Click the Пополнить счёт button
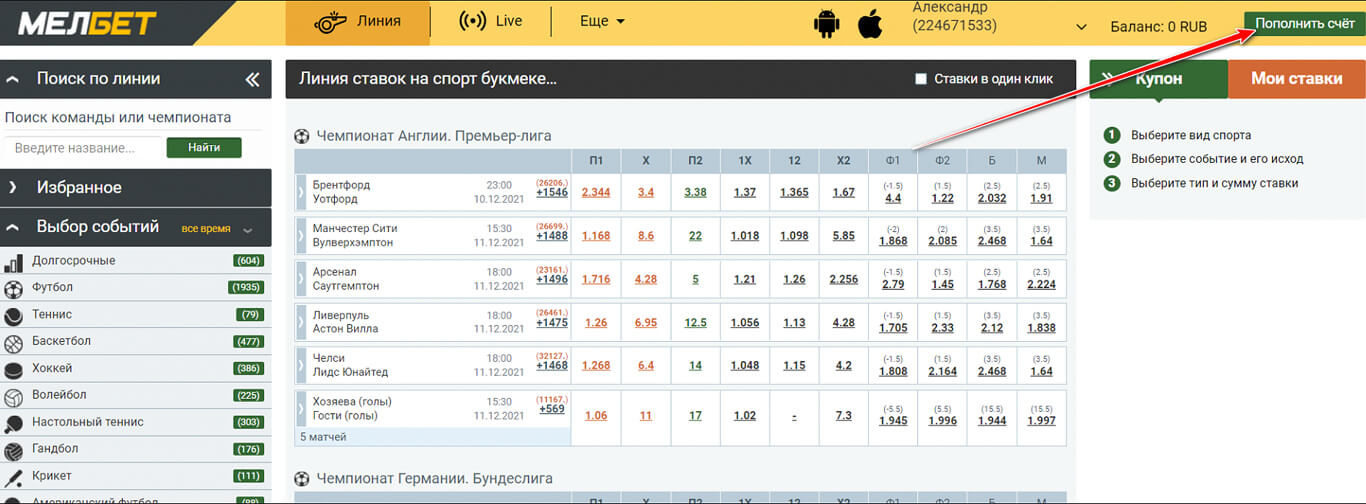The width and height of the screenshot is (1366, 504). pyautogui.click(x=1304, y=23)
